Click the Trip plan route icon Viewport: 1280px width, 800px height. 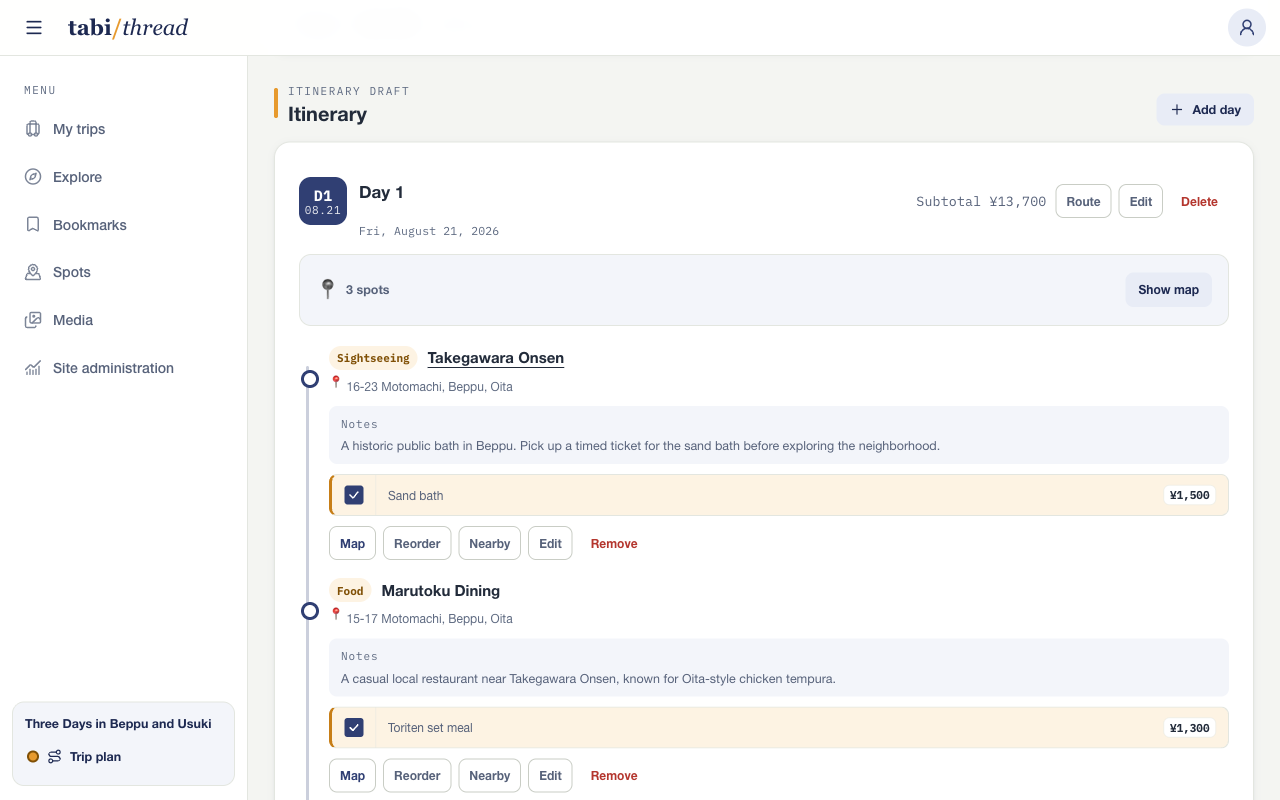tap(55, 757)
